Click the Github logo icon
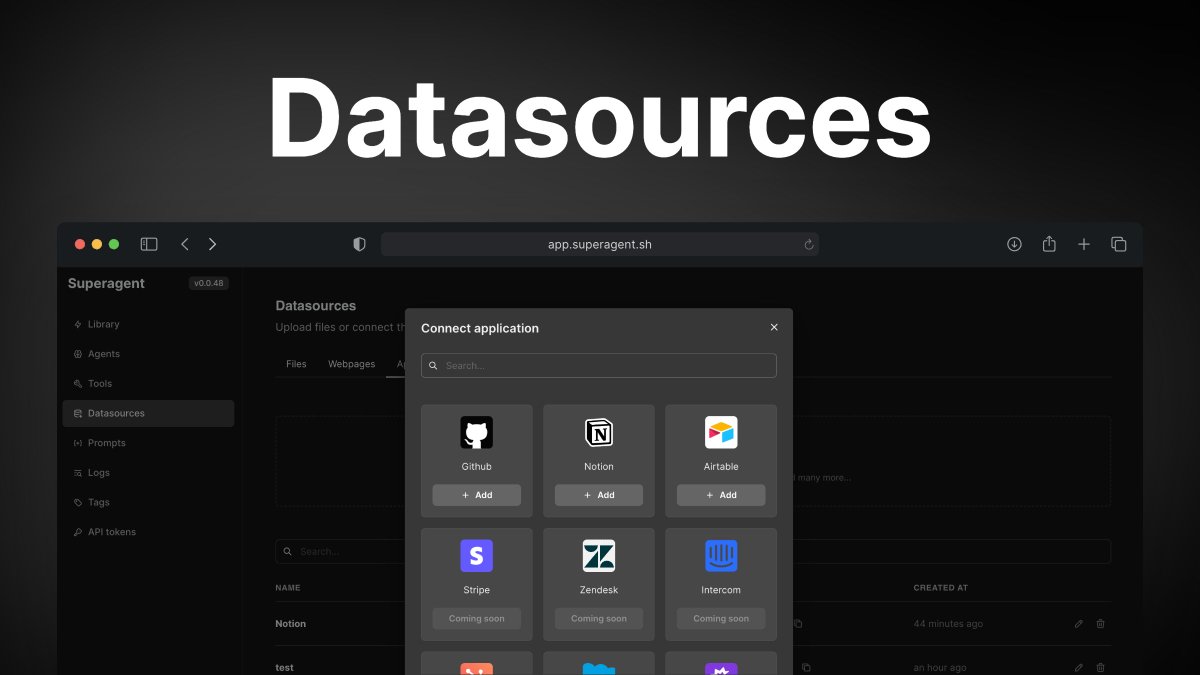 point(477,433)
